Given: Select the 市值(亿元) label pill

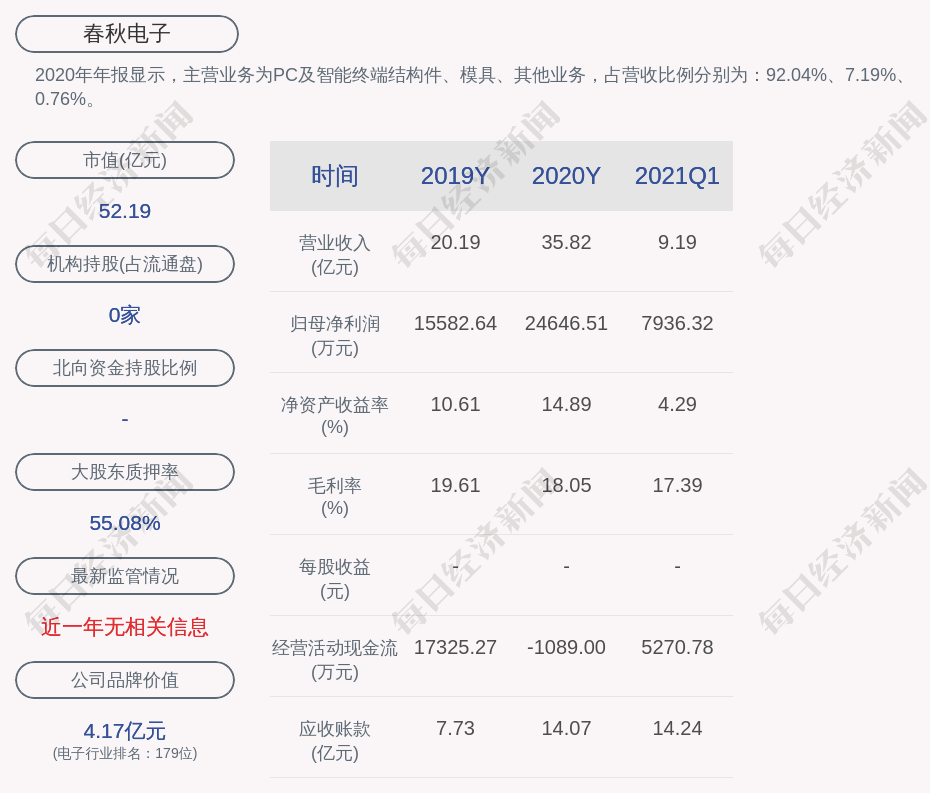Looking at the screenshot, I should point(125,160).
